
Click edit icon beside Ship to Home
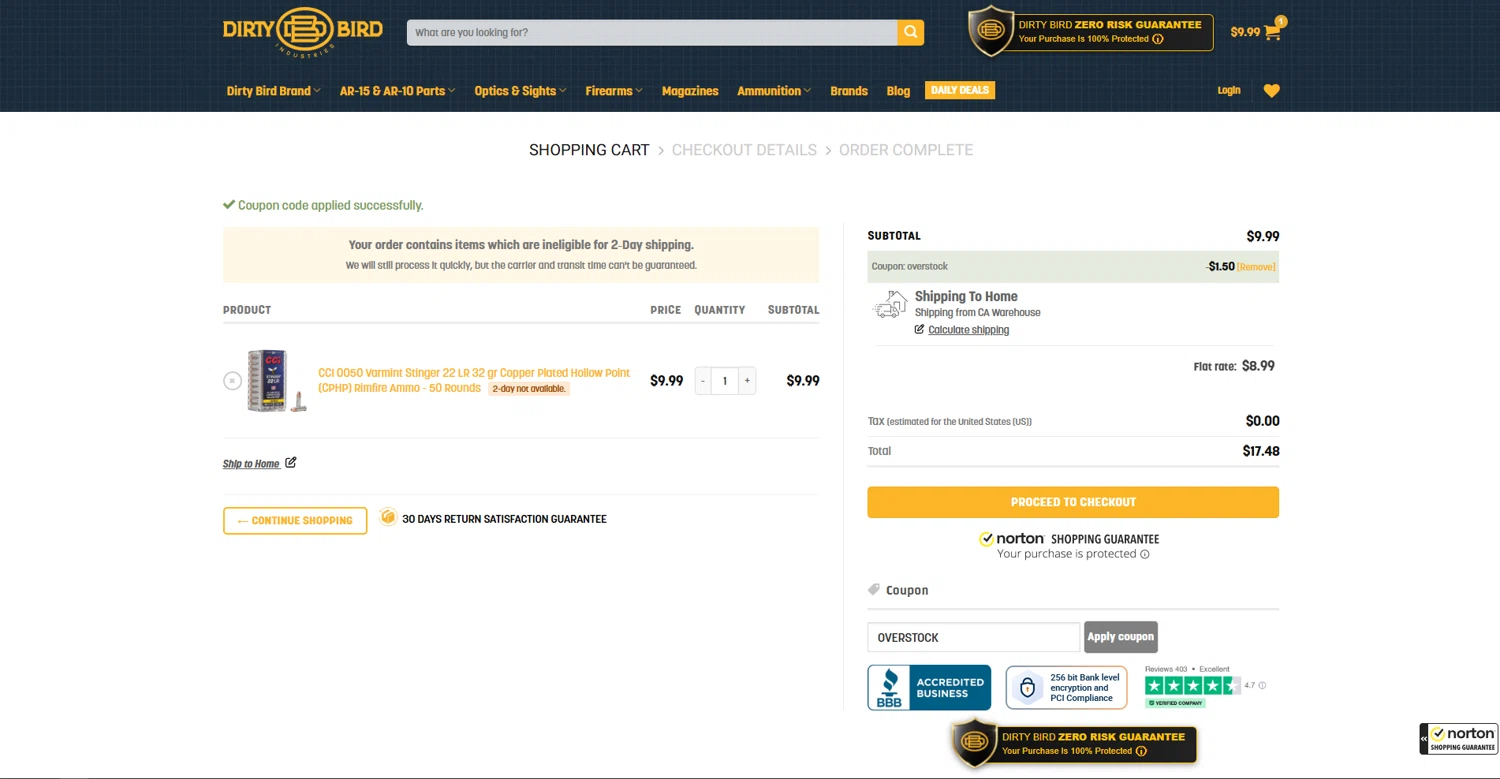coord(291,462)
